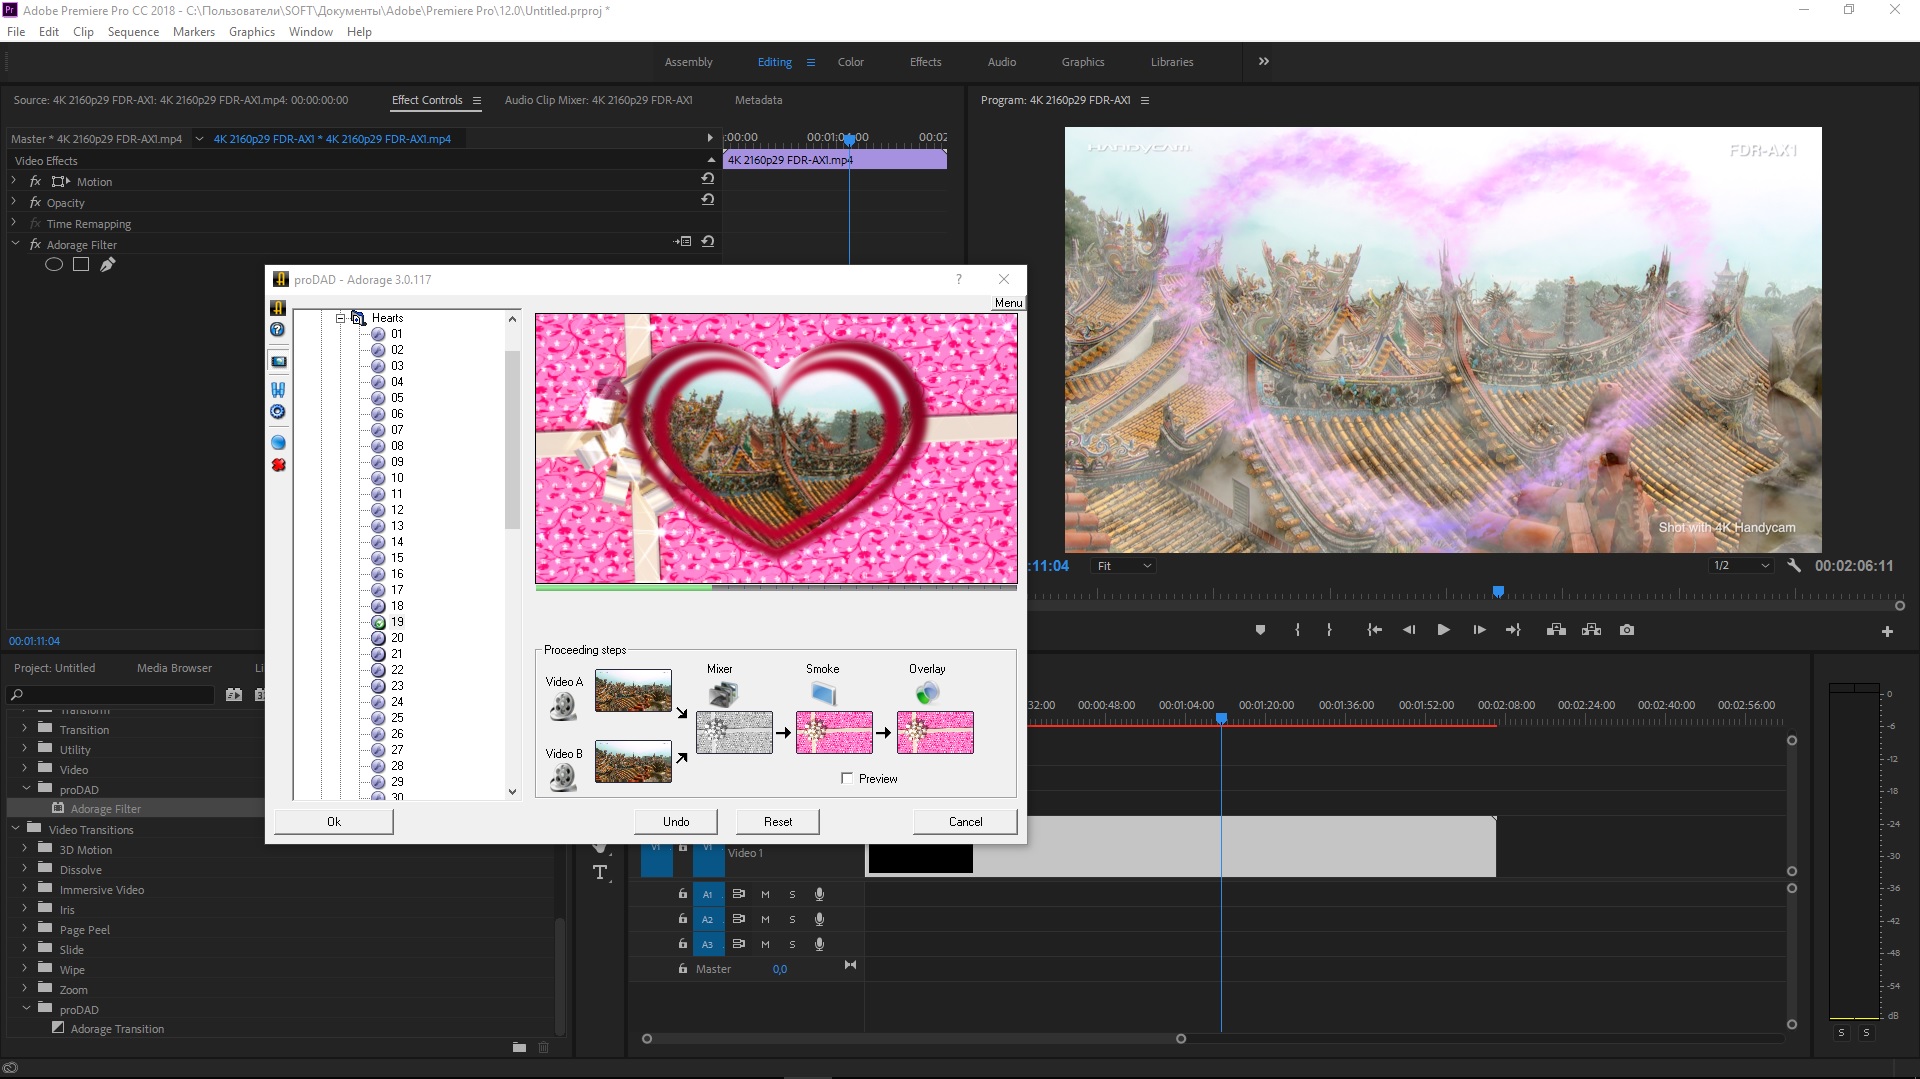The height and width of the screenshot is (1079, 1920).
Task: Open the Sequence menu
Action: (x=133, y=32)
